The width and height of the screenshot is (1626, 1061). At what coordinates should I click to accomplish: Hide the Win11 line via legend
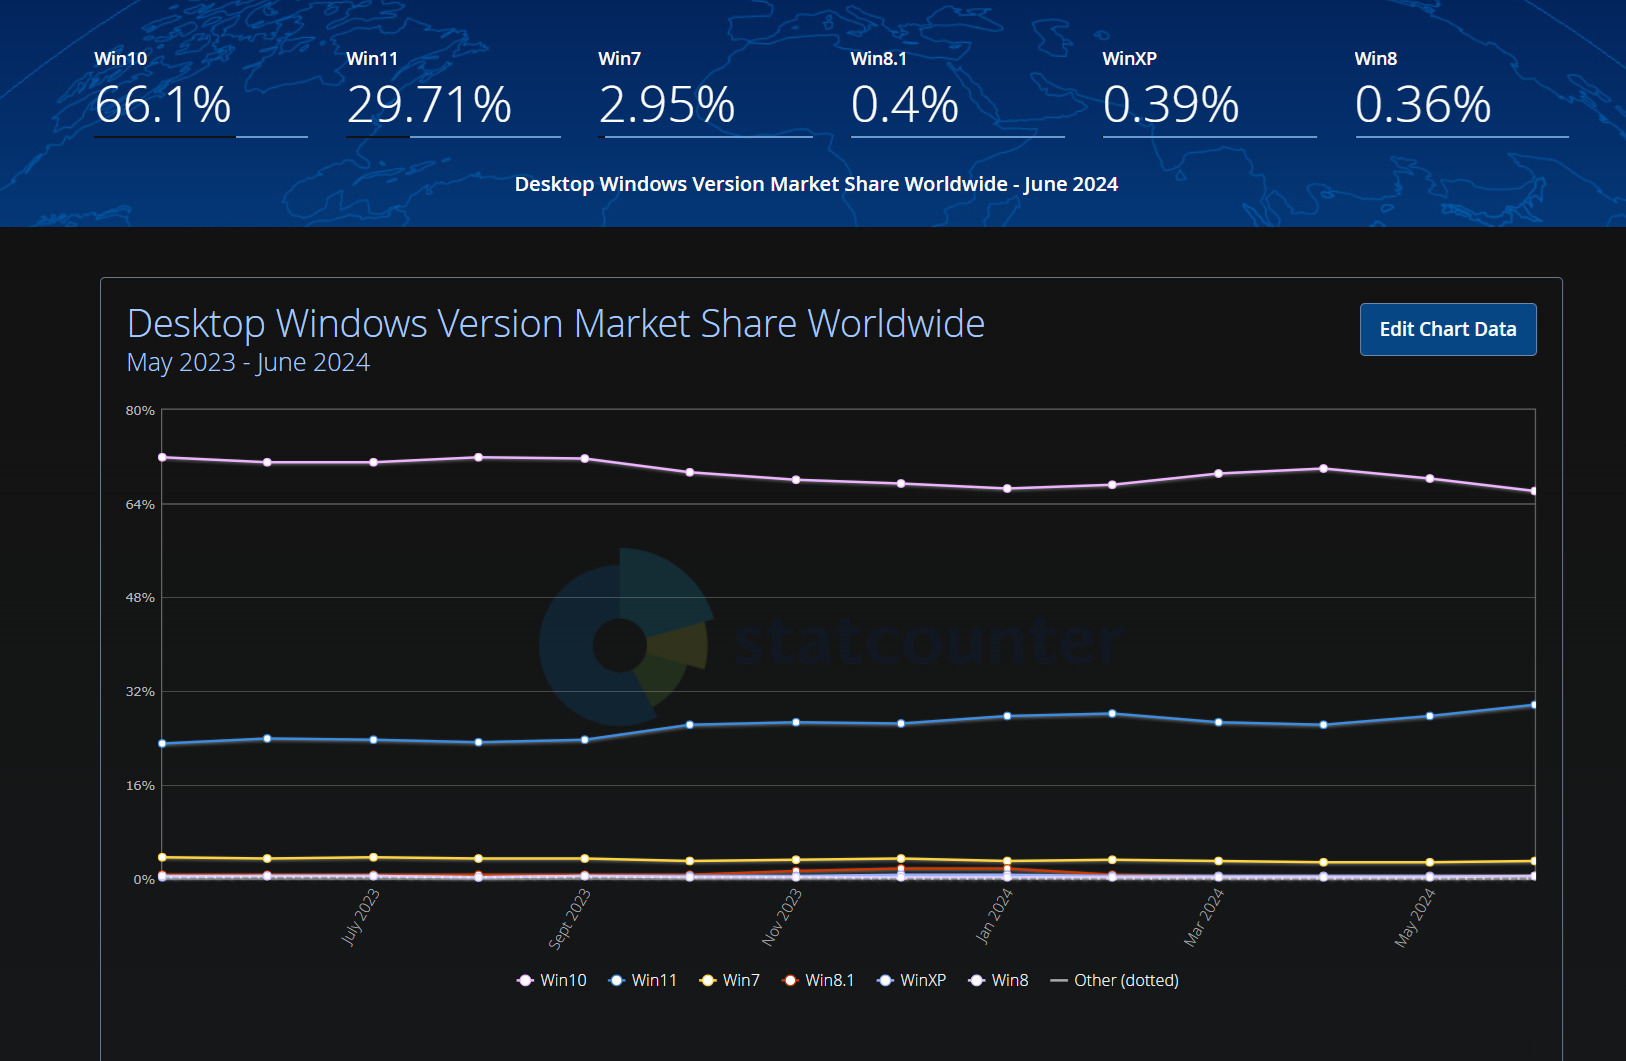[x=643, y=980]
